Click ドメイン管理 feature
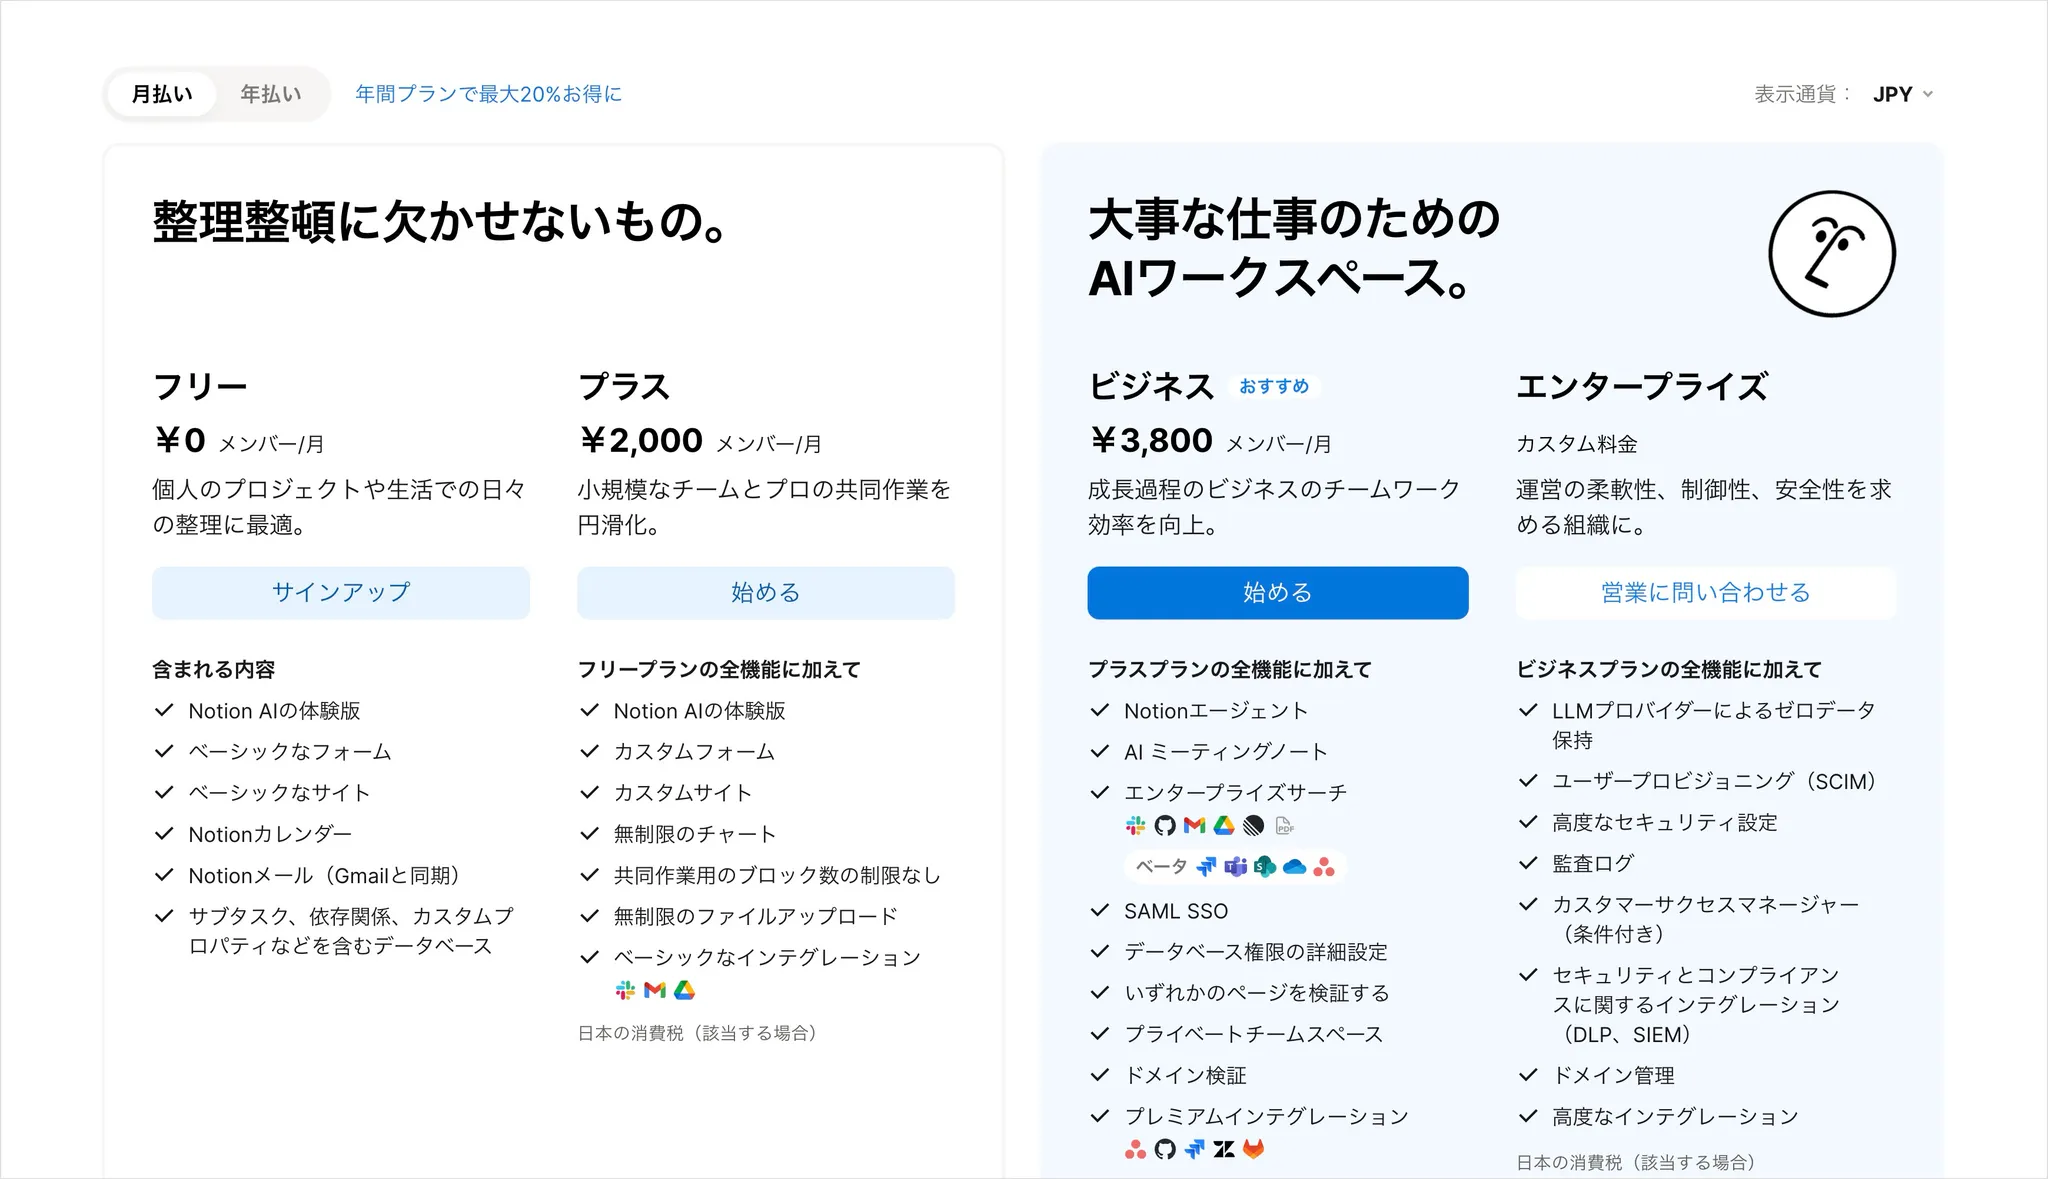 pos(1613,1076)
